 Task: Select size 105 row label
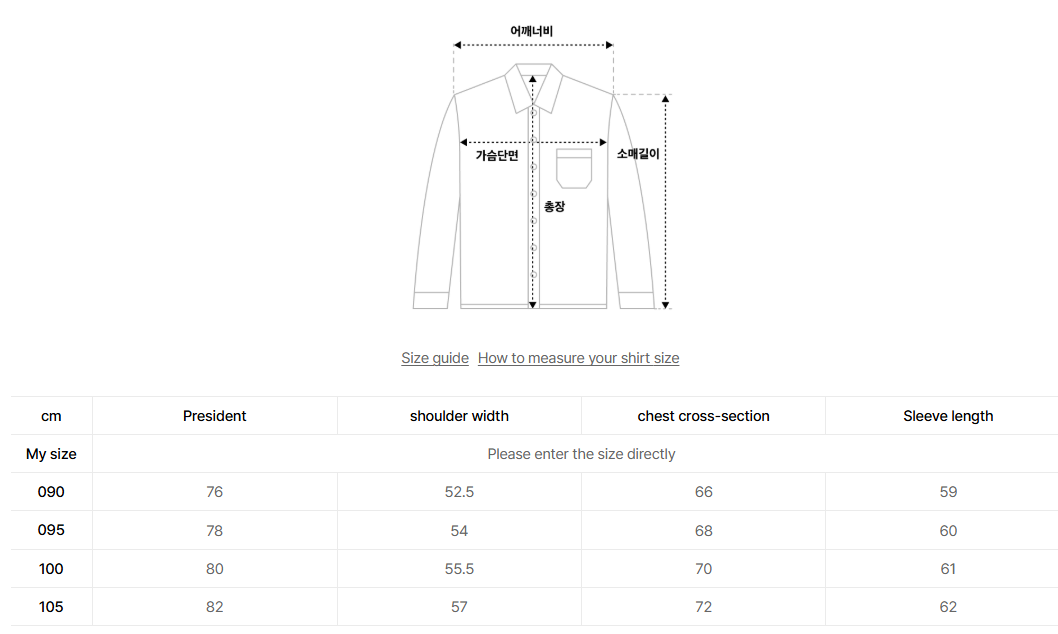point(50,606)
